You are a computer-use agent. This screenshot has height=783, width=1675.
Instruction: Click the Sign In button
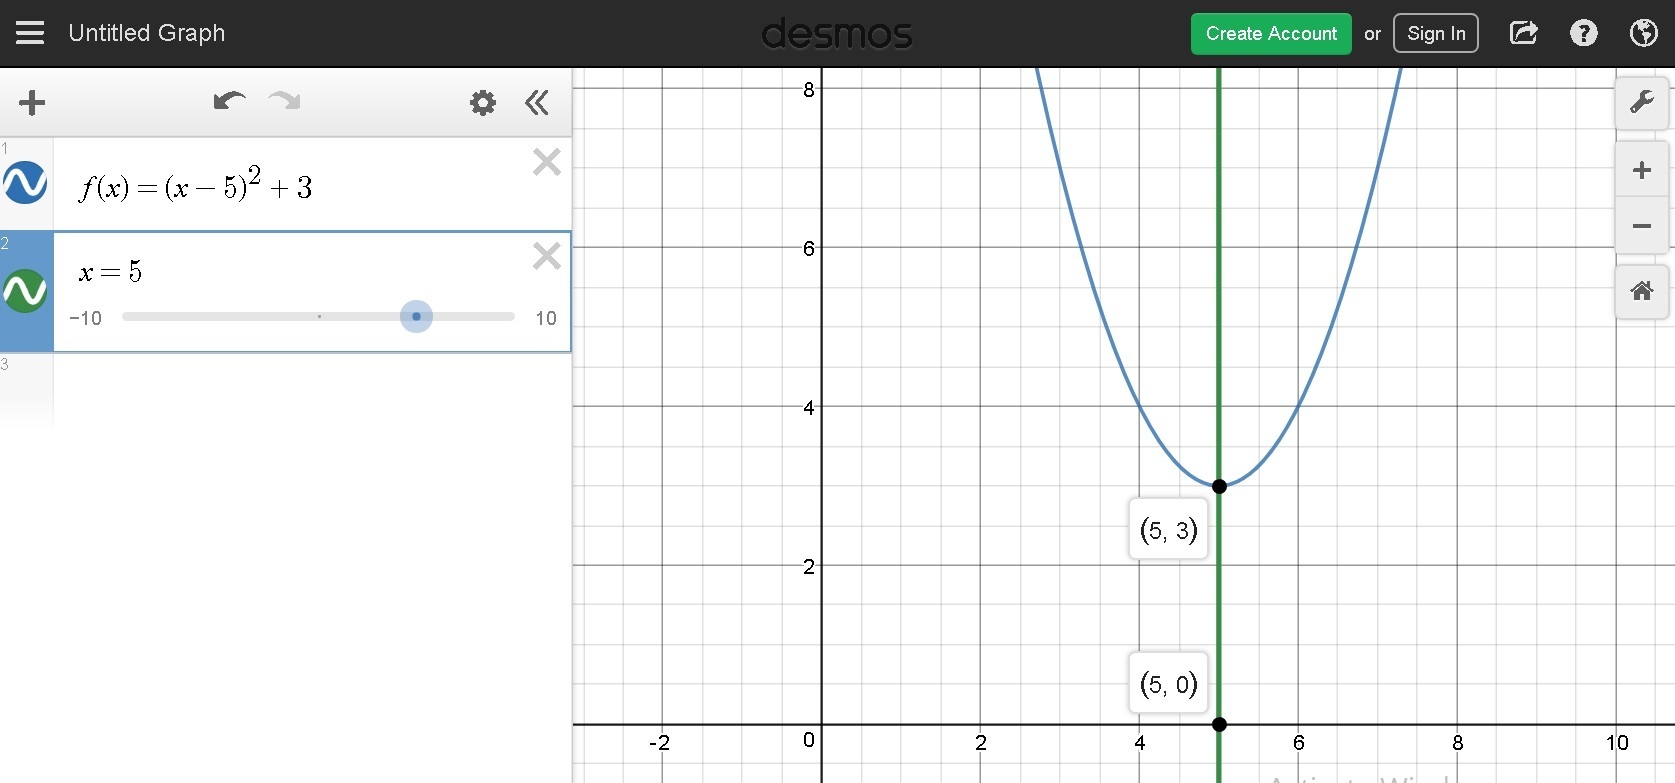coord(1436,33)
